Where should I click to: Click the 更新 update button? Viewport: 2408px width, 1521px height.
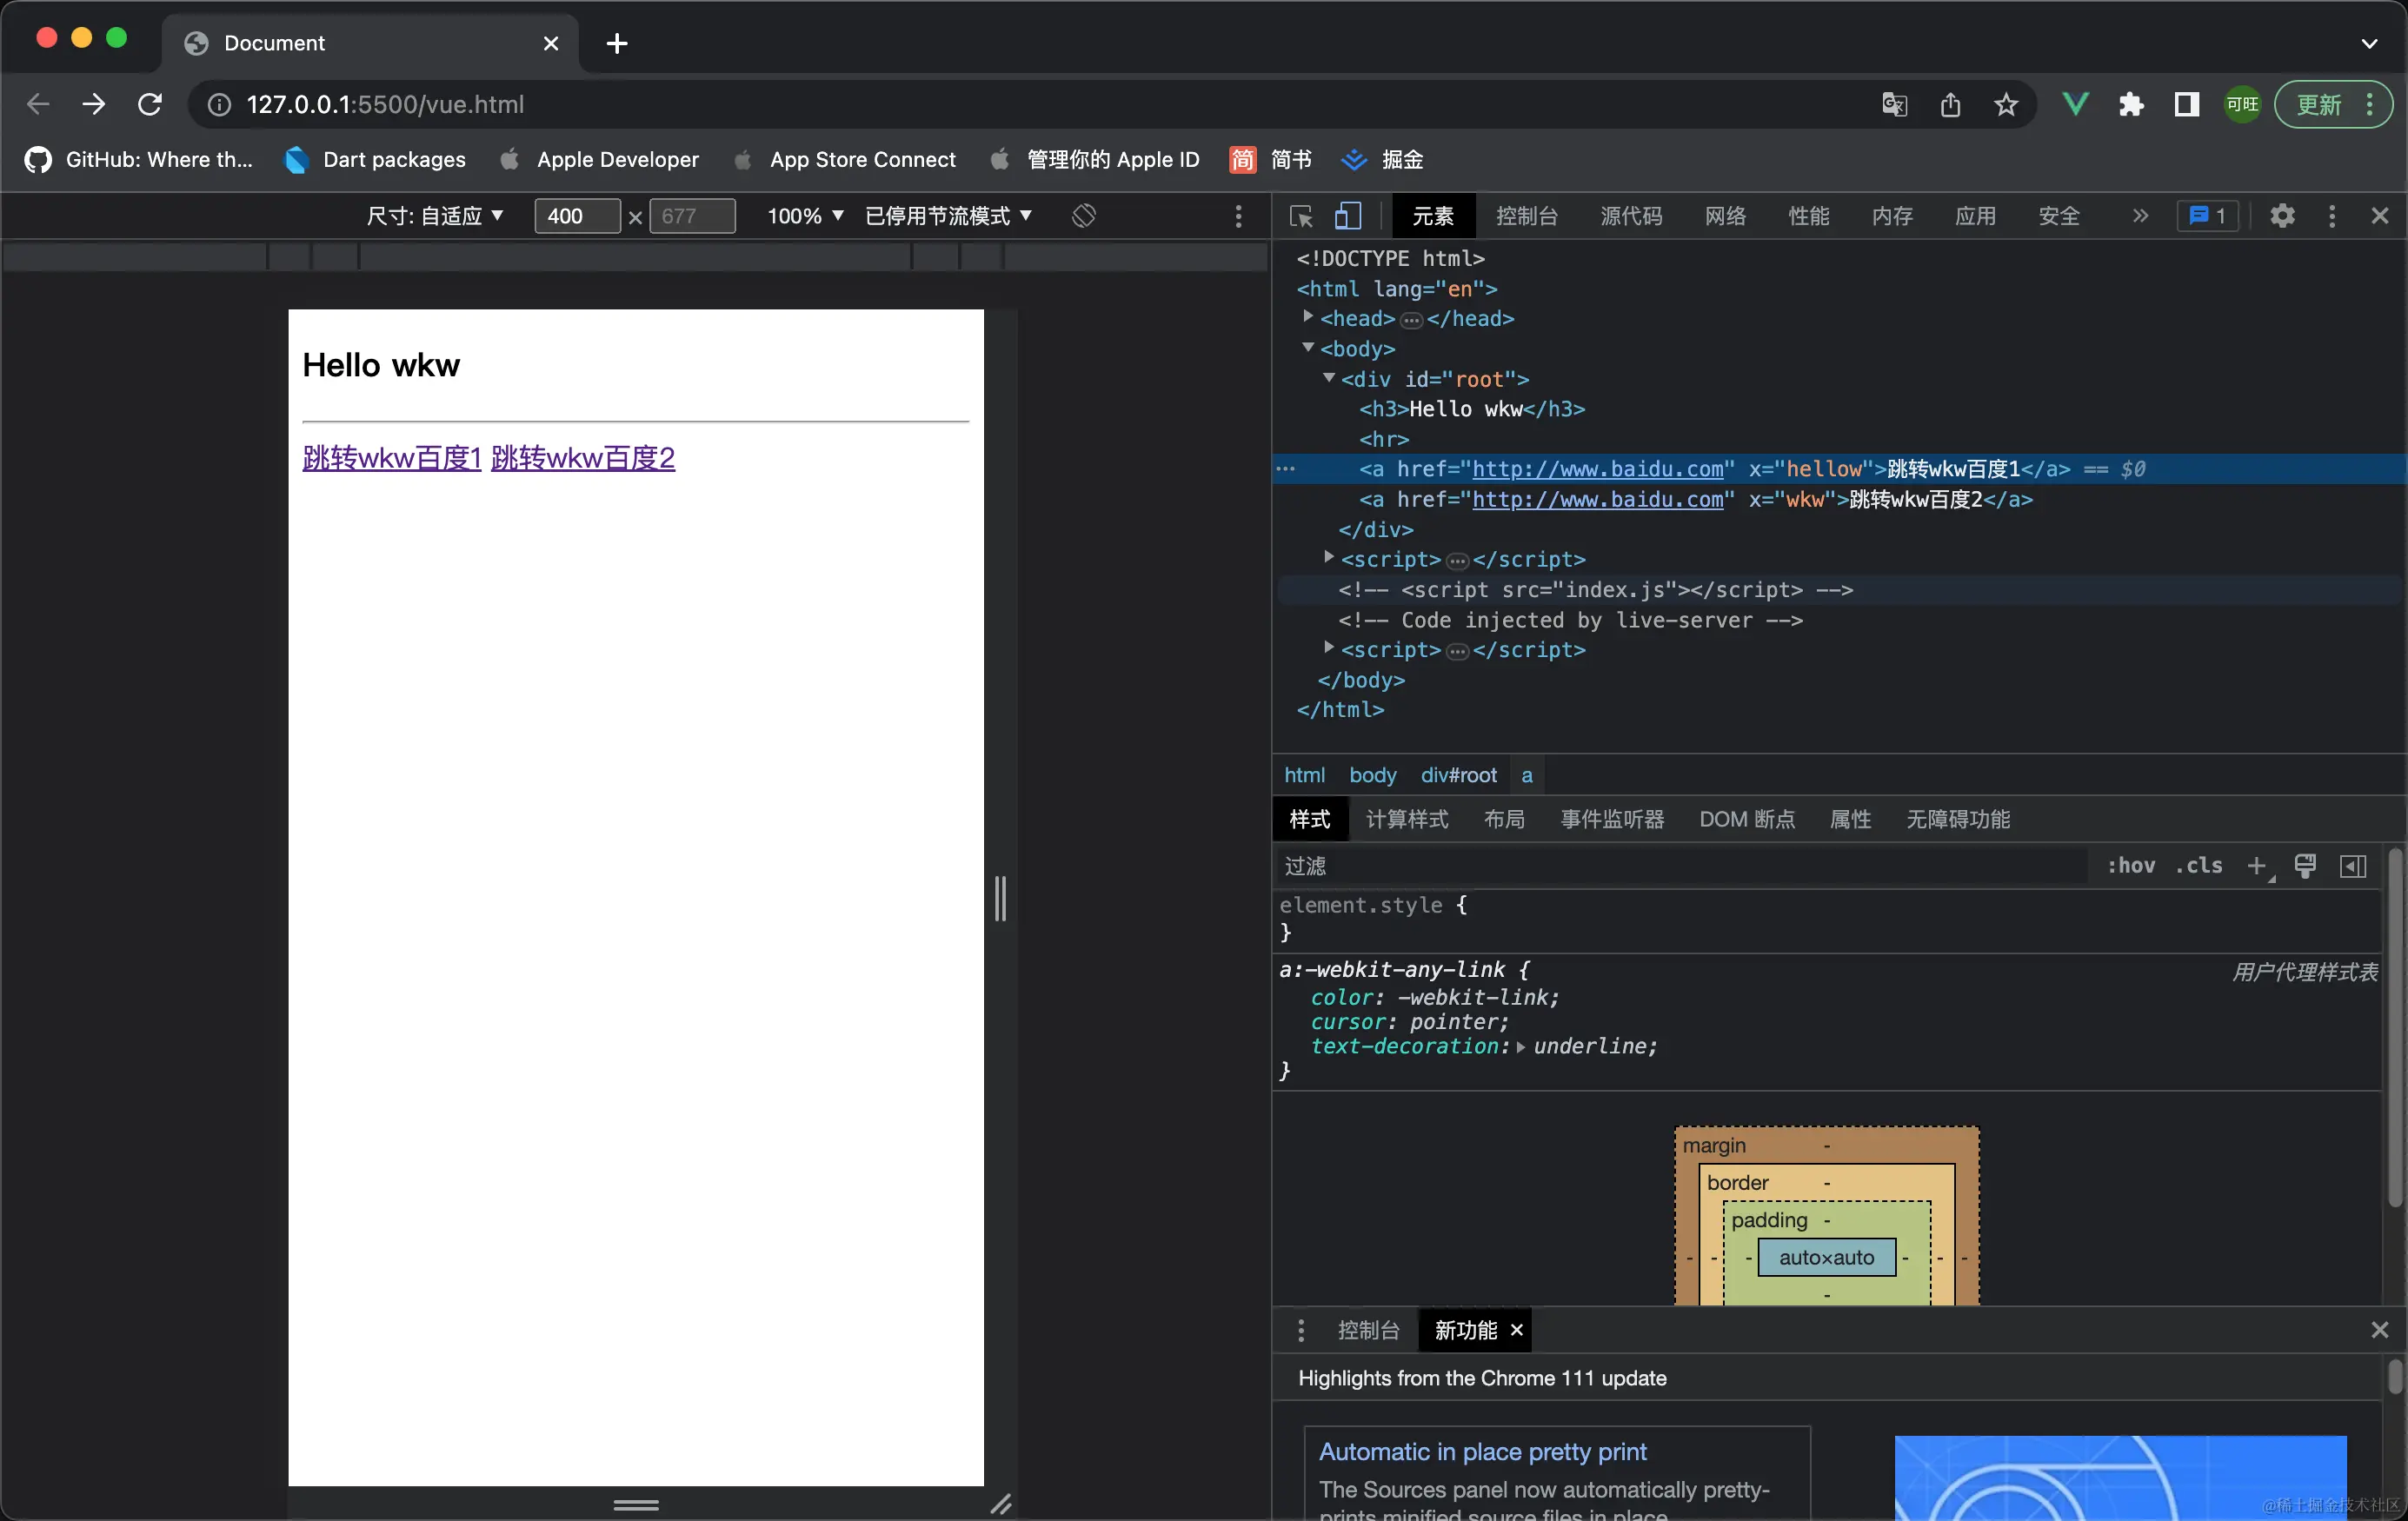(x=2320, y=104)
